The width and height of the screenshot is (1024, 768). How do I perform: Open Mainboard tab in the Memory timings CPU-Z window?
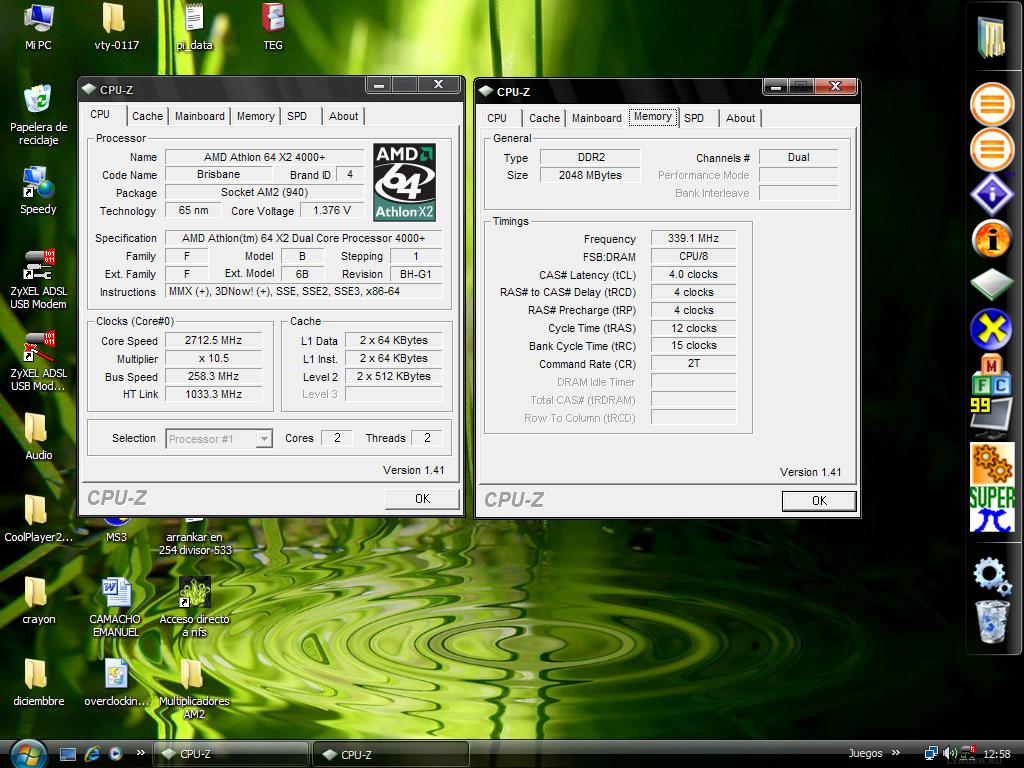point(596,118)
